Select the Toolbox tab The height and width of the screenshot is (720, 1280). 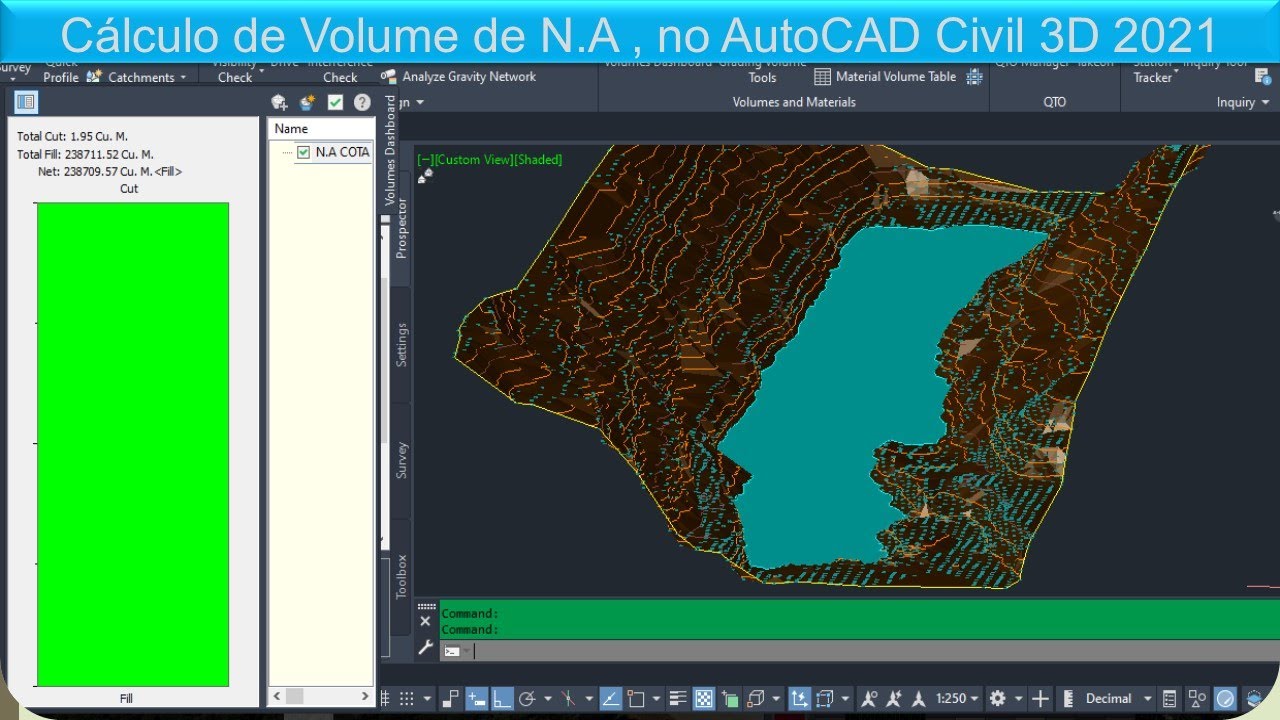coord(401,576)
